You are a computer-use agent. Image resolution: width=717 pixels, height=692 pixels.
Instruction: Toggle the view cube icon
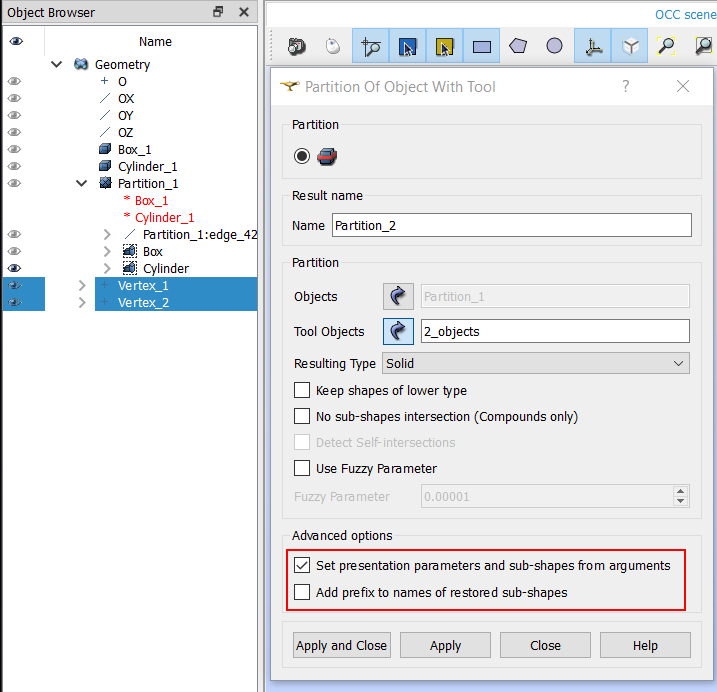630,46
